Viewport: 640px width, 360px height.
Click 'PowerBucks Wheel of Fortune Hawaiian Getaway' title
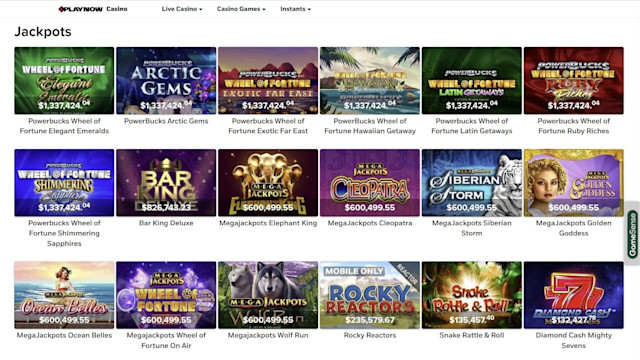click(370, 126)
